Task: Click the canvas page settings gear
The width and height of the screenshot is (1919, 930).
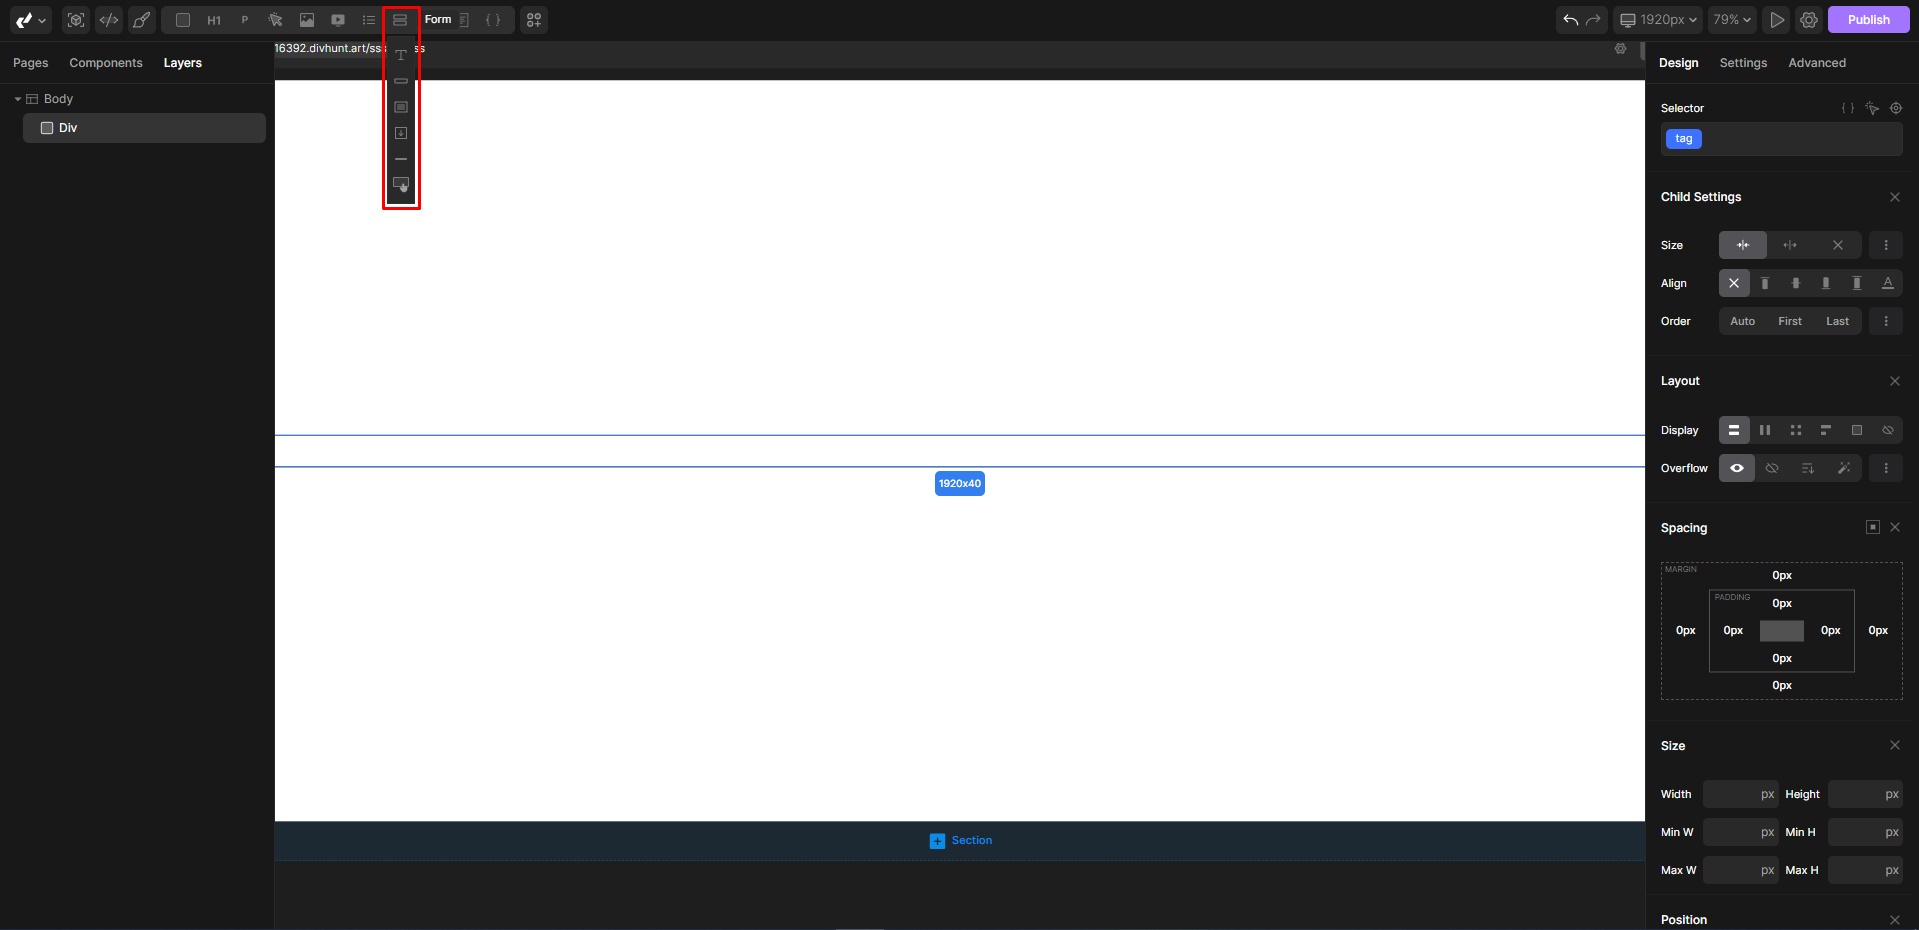Action: click(1620, 49)
